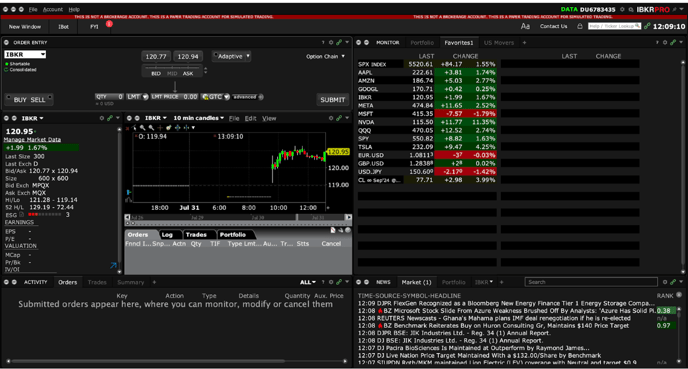Image resolution: width=688 pixels, height=369 pixels.
Task: Switch to the Portfolio tab in Monitor
Action: click(422, 43)
